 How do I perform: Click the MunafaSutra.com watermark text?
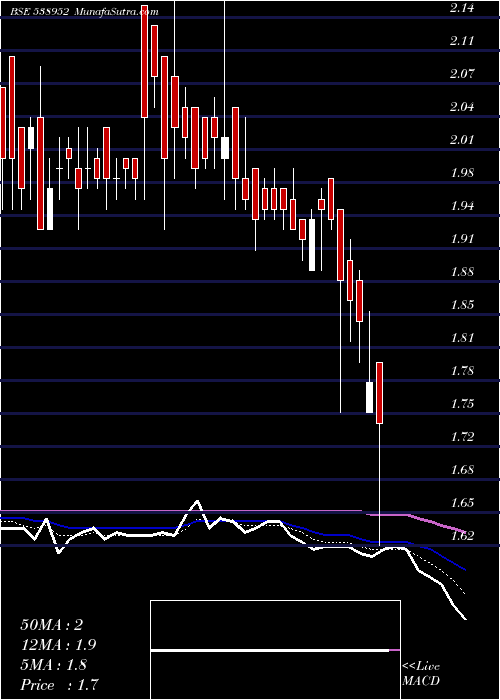116,12
